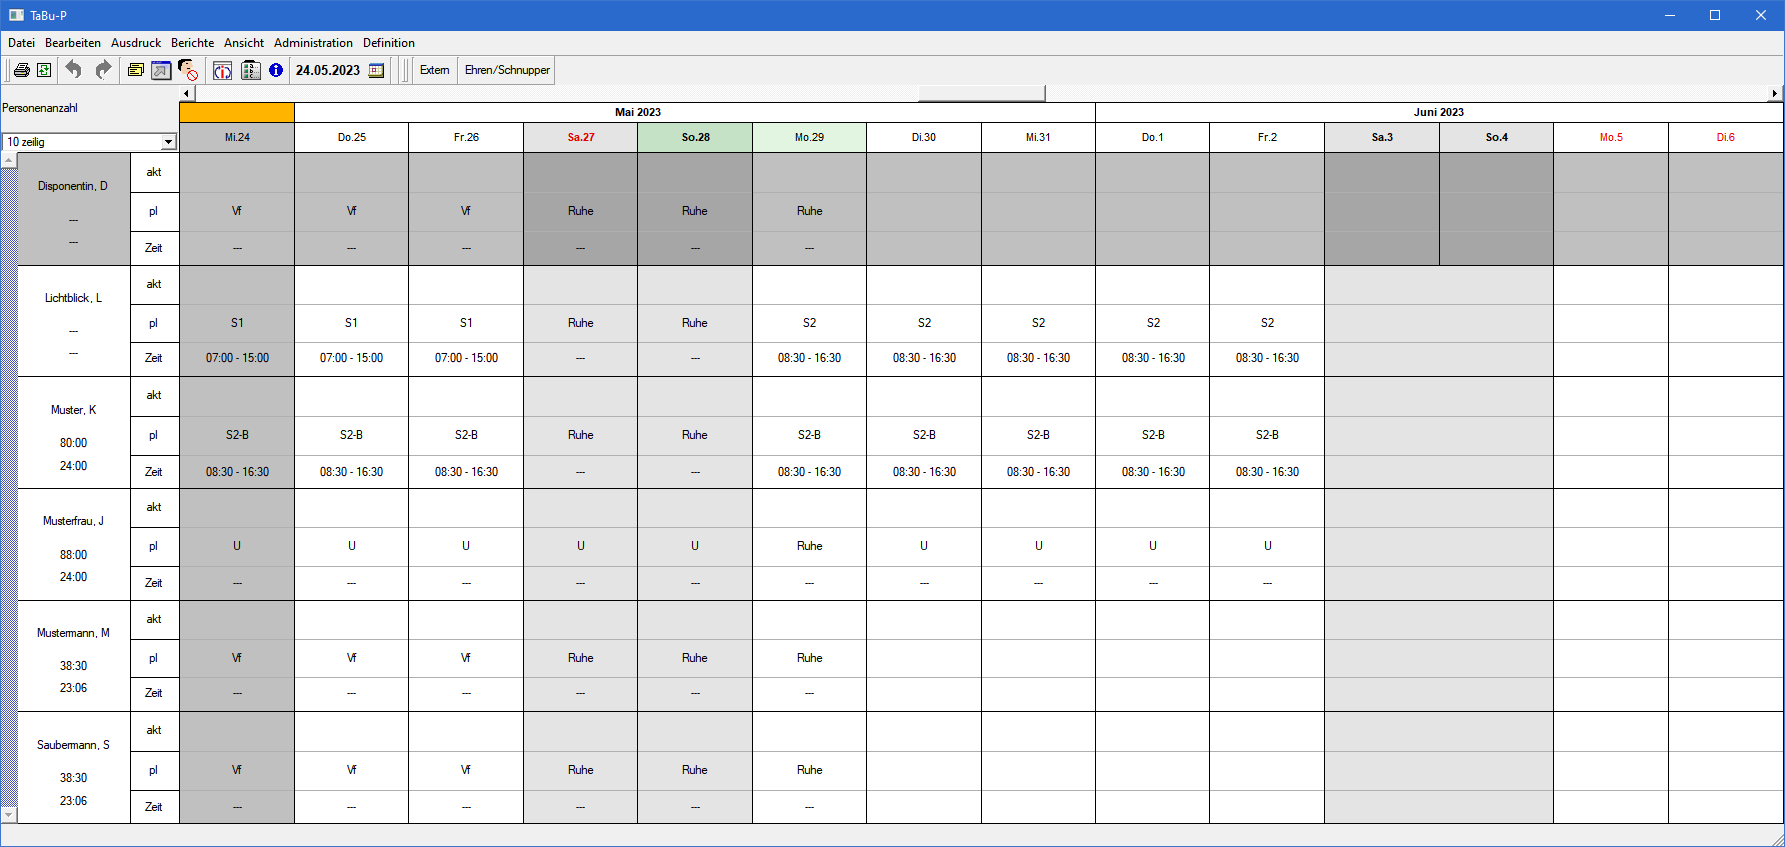This screenshot has width=1785, height=847.
Task: Click the Sa.27 day column header
Action: [x=580, y=138]
